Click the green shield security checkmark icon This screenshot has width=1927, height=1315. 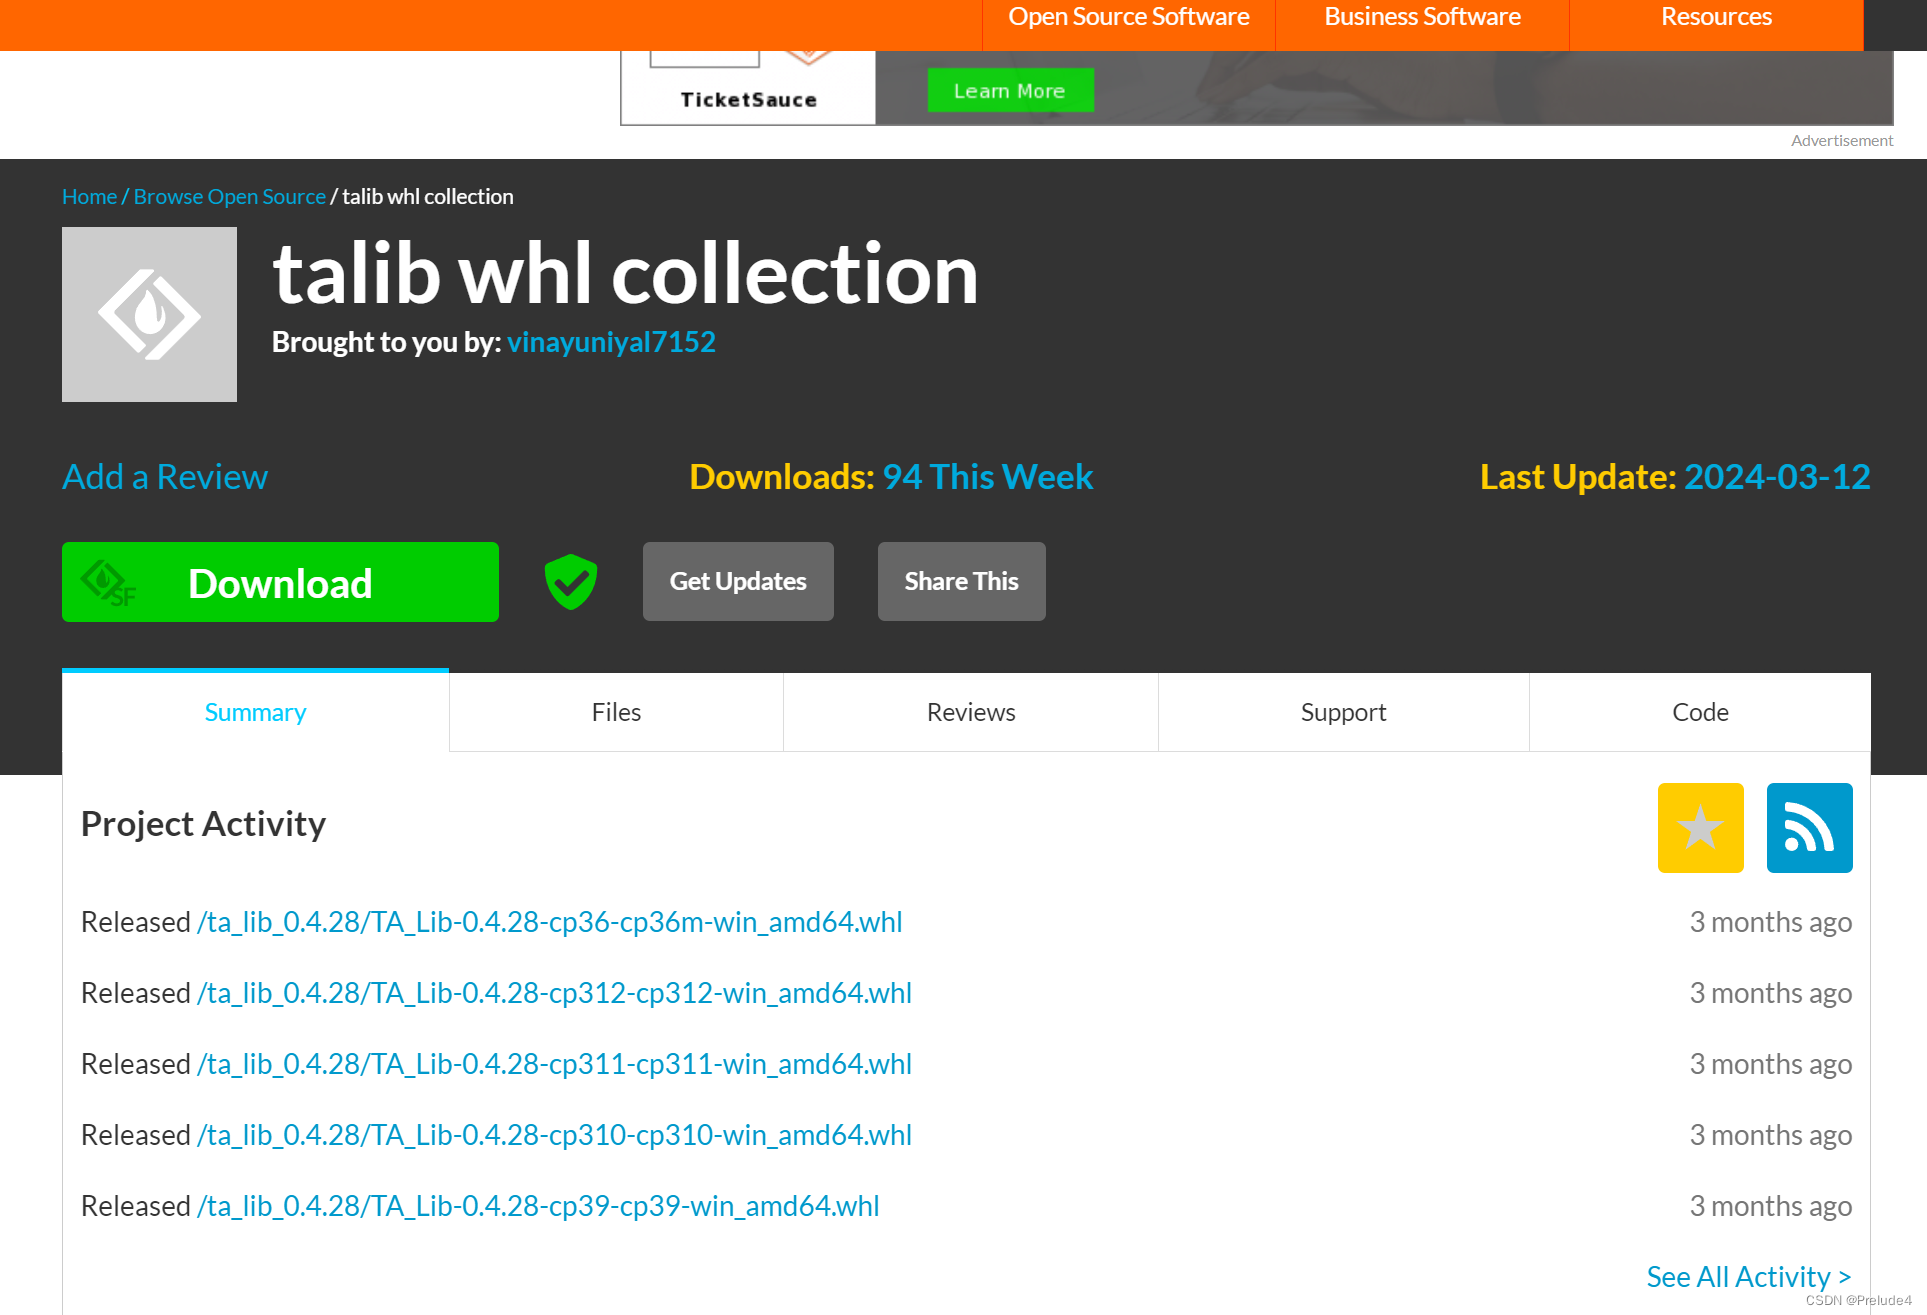[x=571, y=582]
